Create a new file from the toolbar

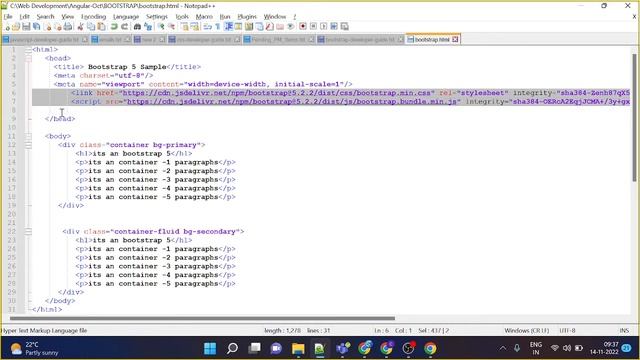point(7,27)
